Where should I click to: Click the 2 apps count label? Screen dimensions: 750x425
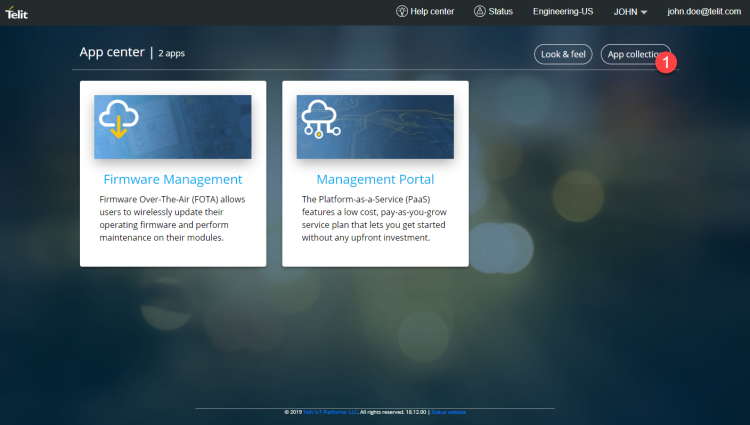click(x=172, y=54)
